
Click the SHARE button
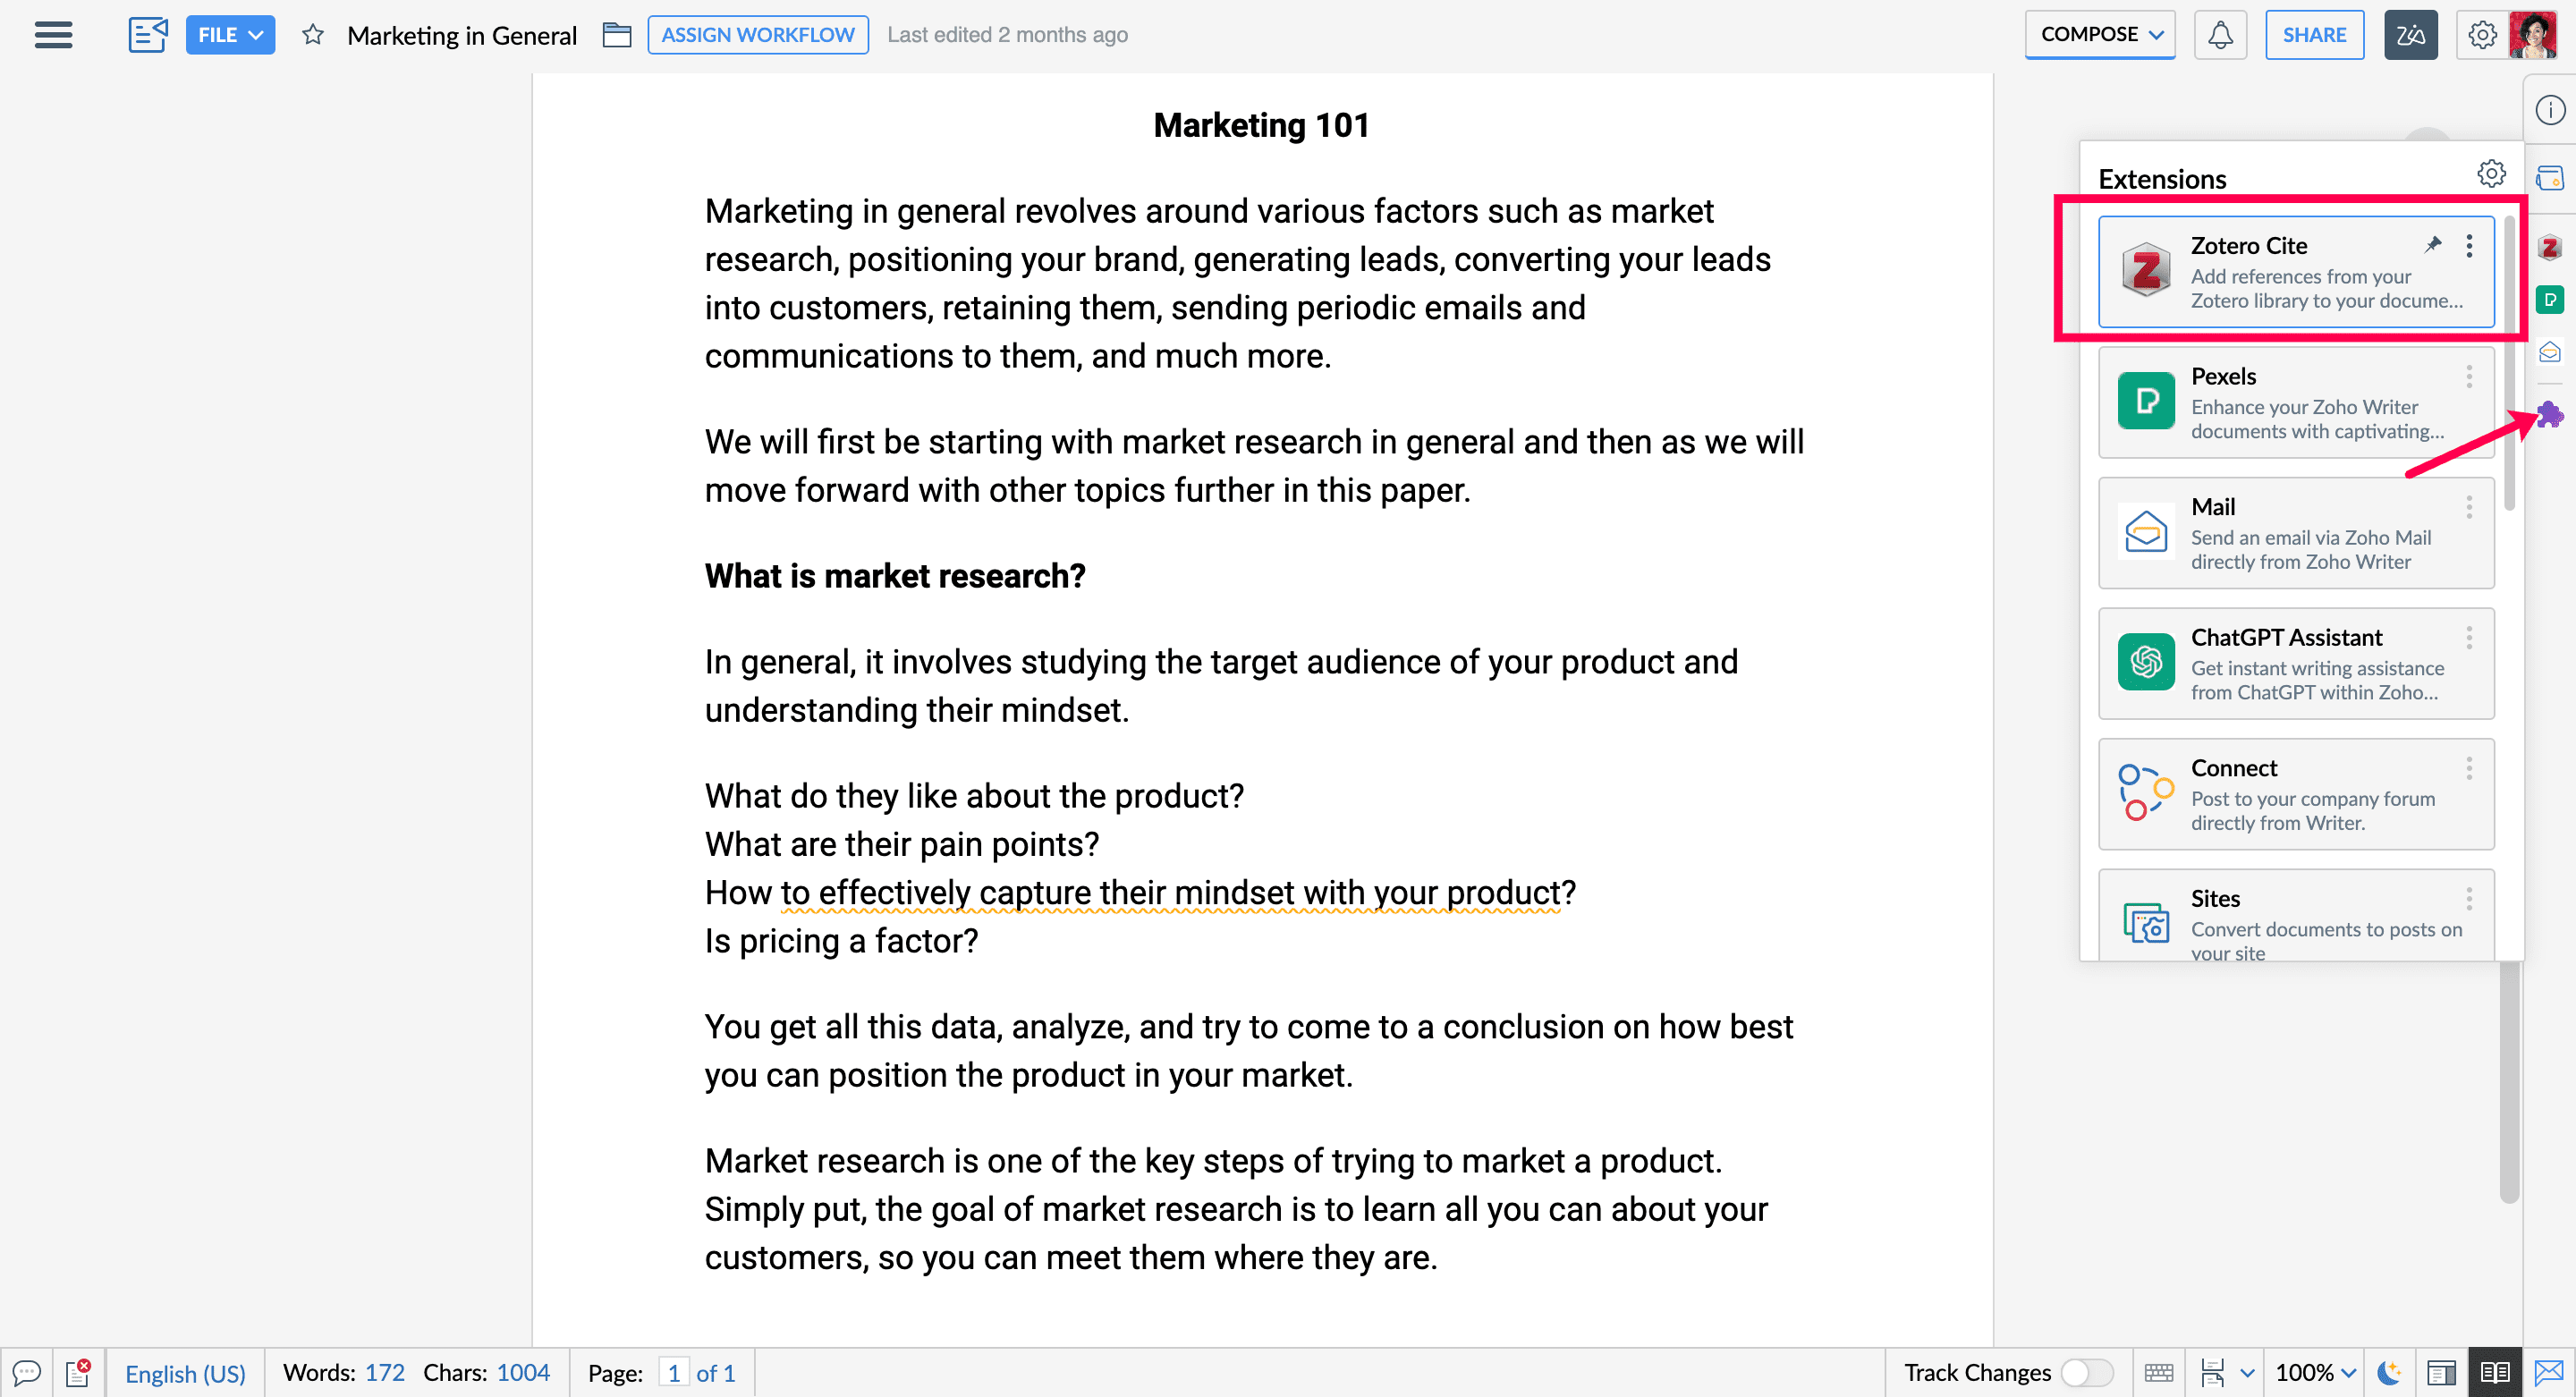2313,35
